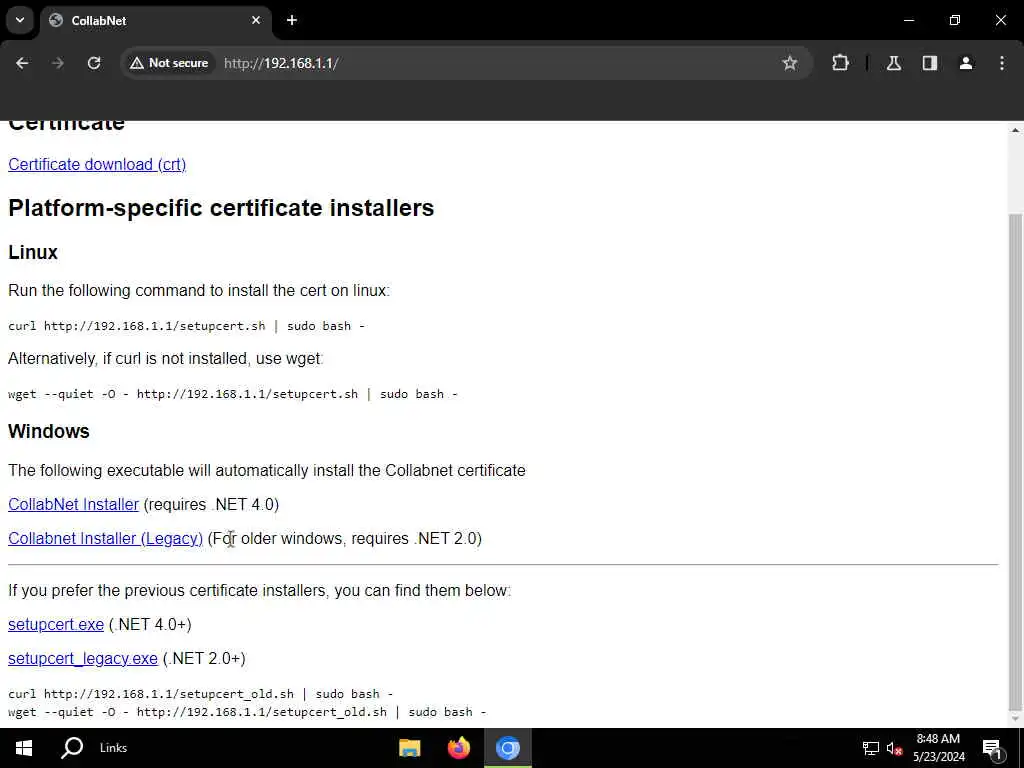Image resolution: width=1024 pixels, height=768 pixels.
Task: Download setupcert.exe
Action: (56, 624)
